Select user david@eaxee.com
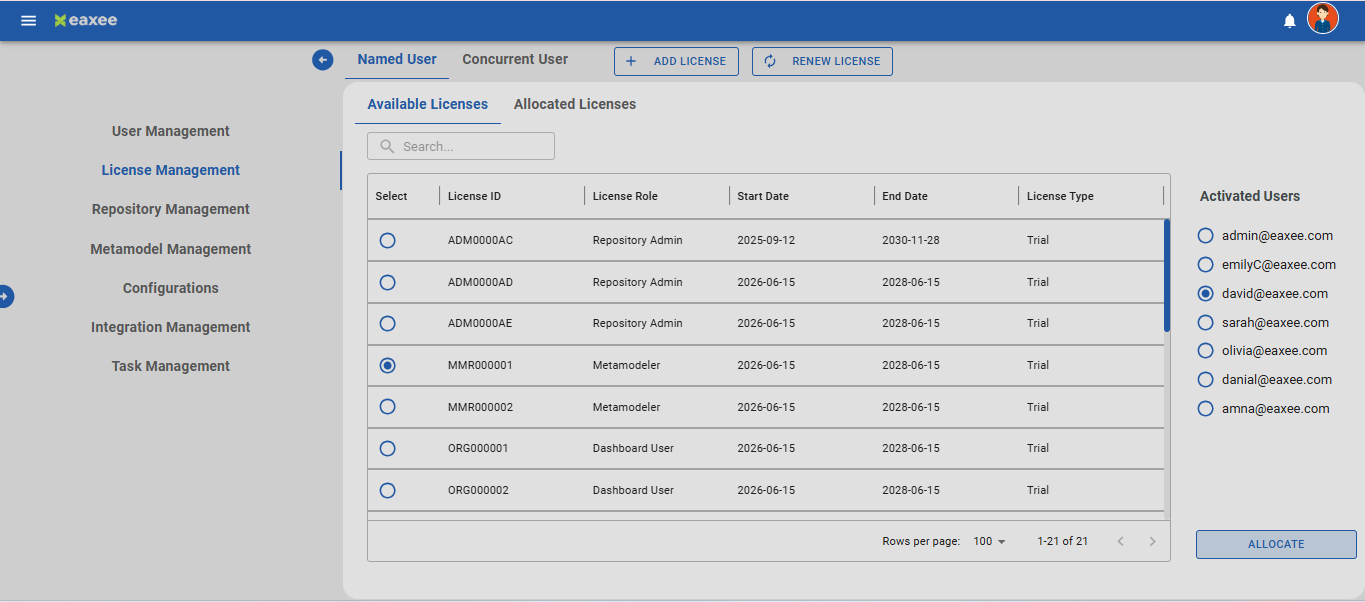The height and width of the screenshot is (602, 1365). click(1205, 294)
